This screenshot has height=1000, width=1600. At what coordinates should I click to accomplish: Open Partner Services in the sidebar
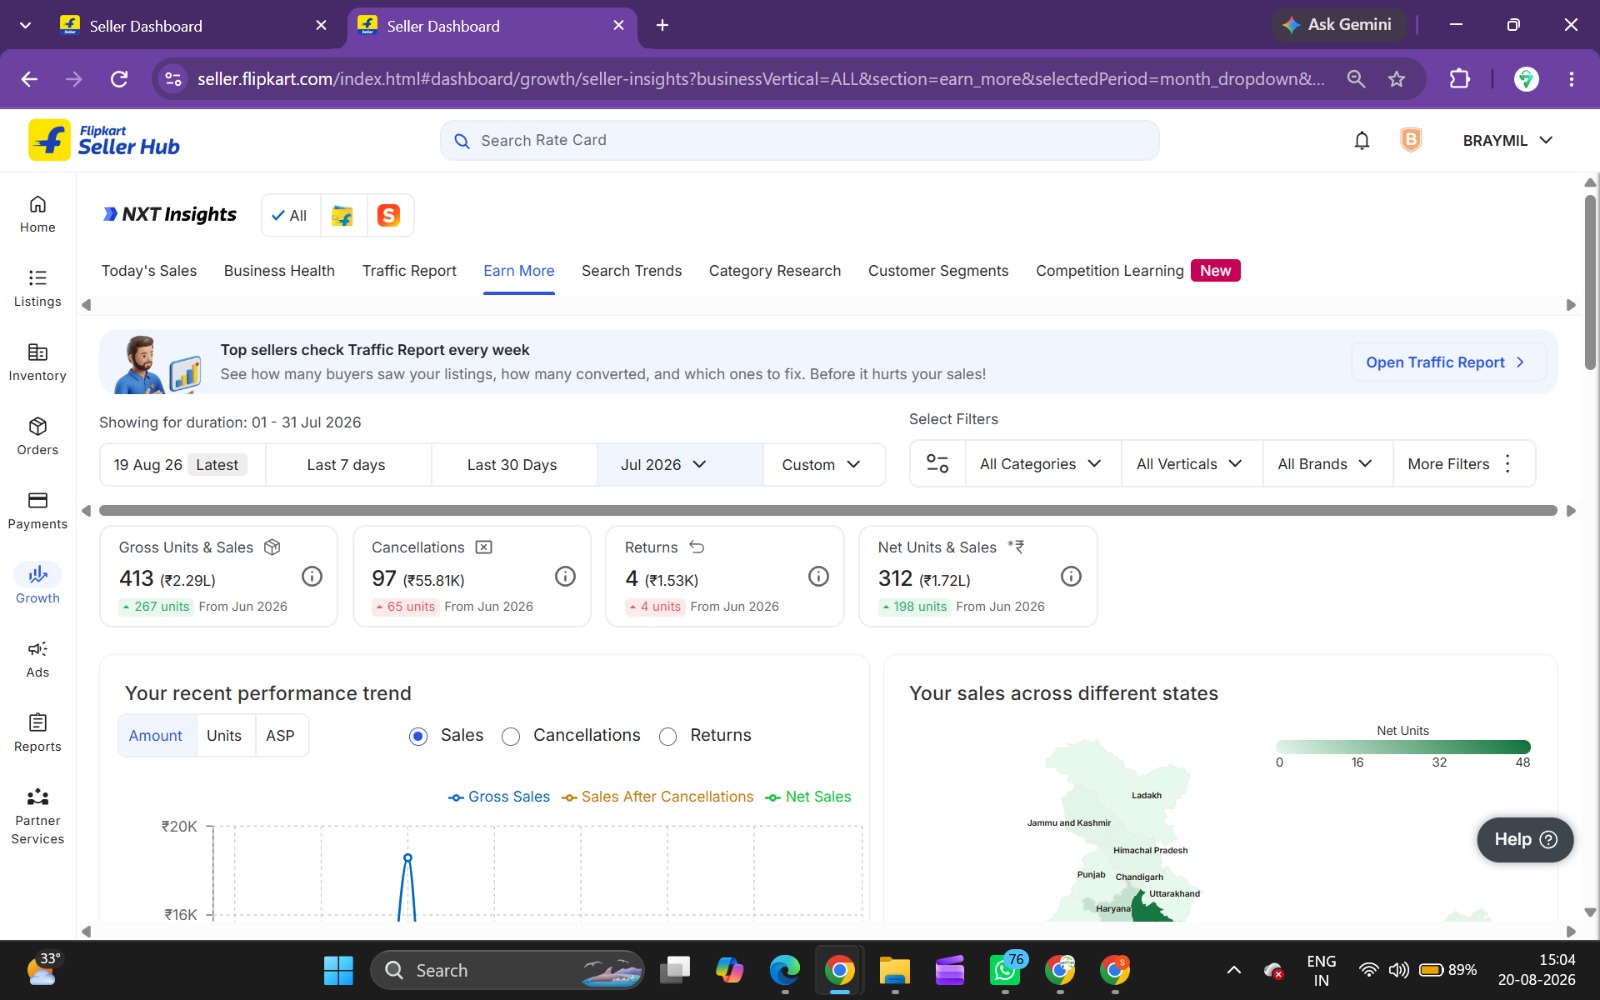coord(37,816)
